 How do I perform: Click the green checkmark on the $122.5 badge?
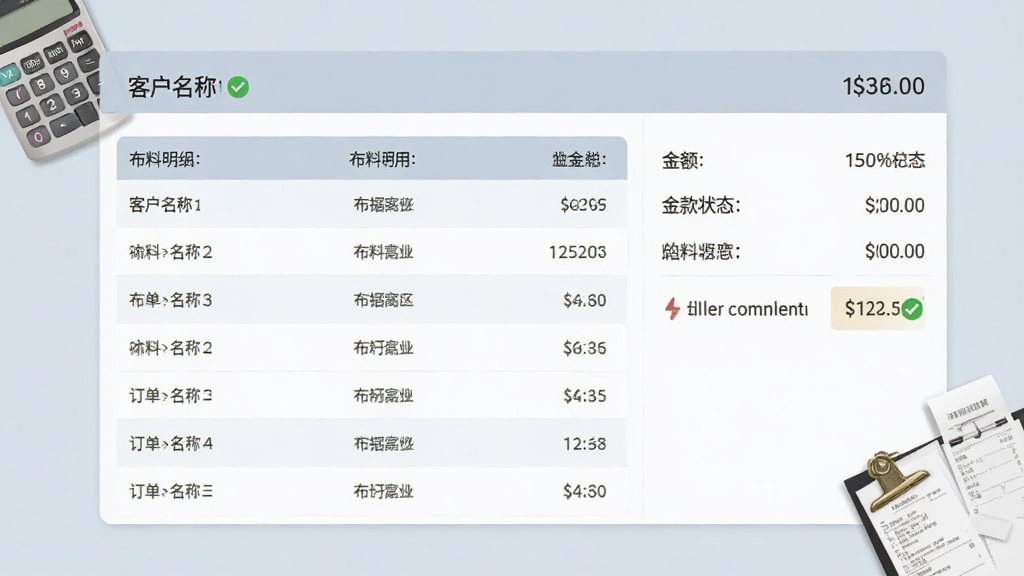tap(912, 309)
